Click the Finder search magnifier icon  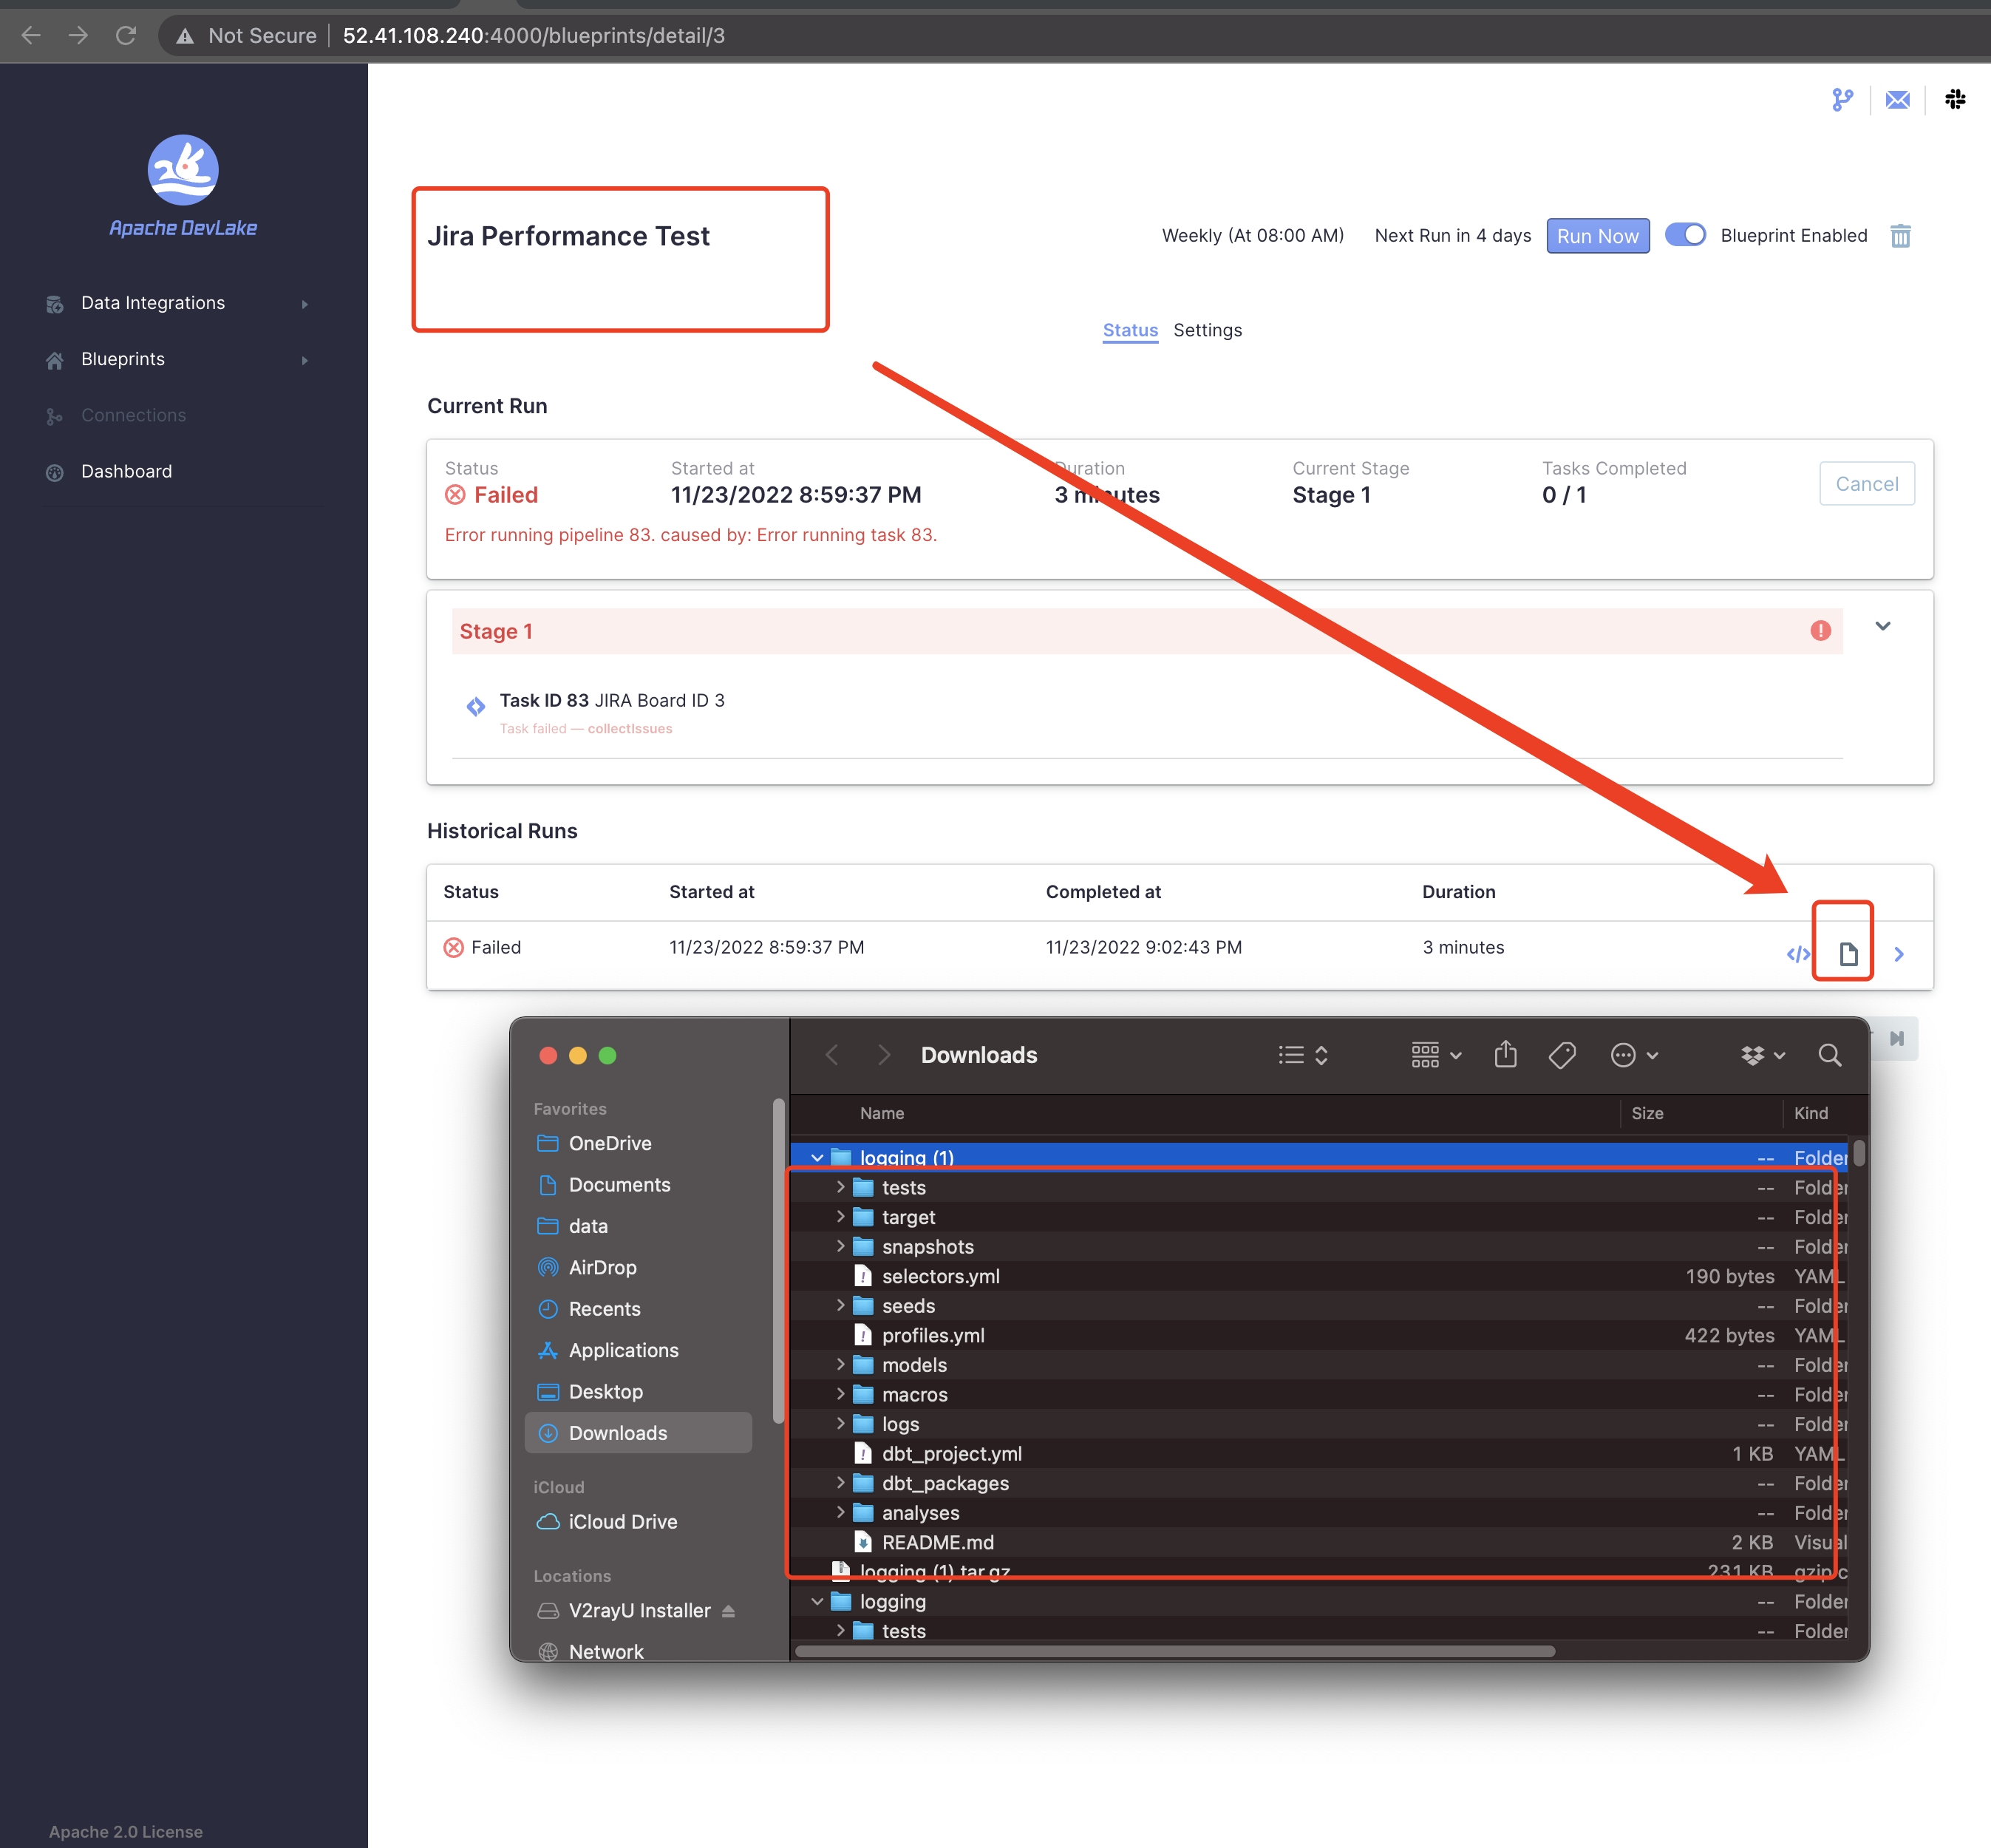(1829, 1055)
